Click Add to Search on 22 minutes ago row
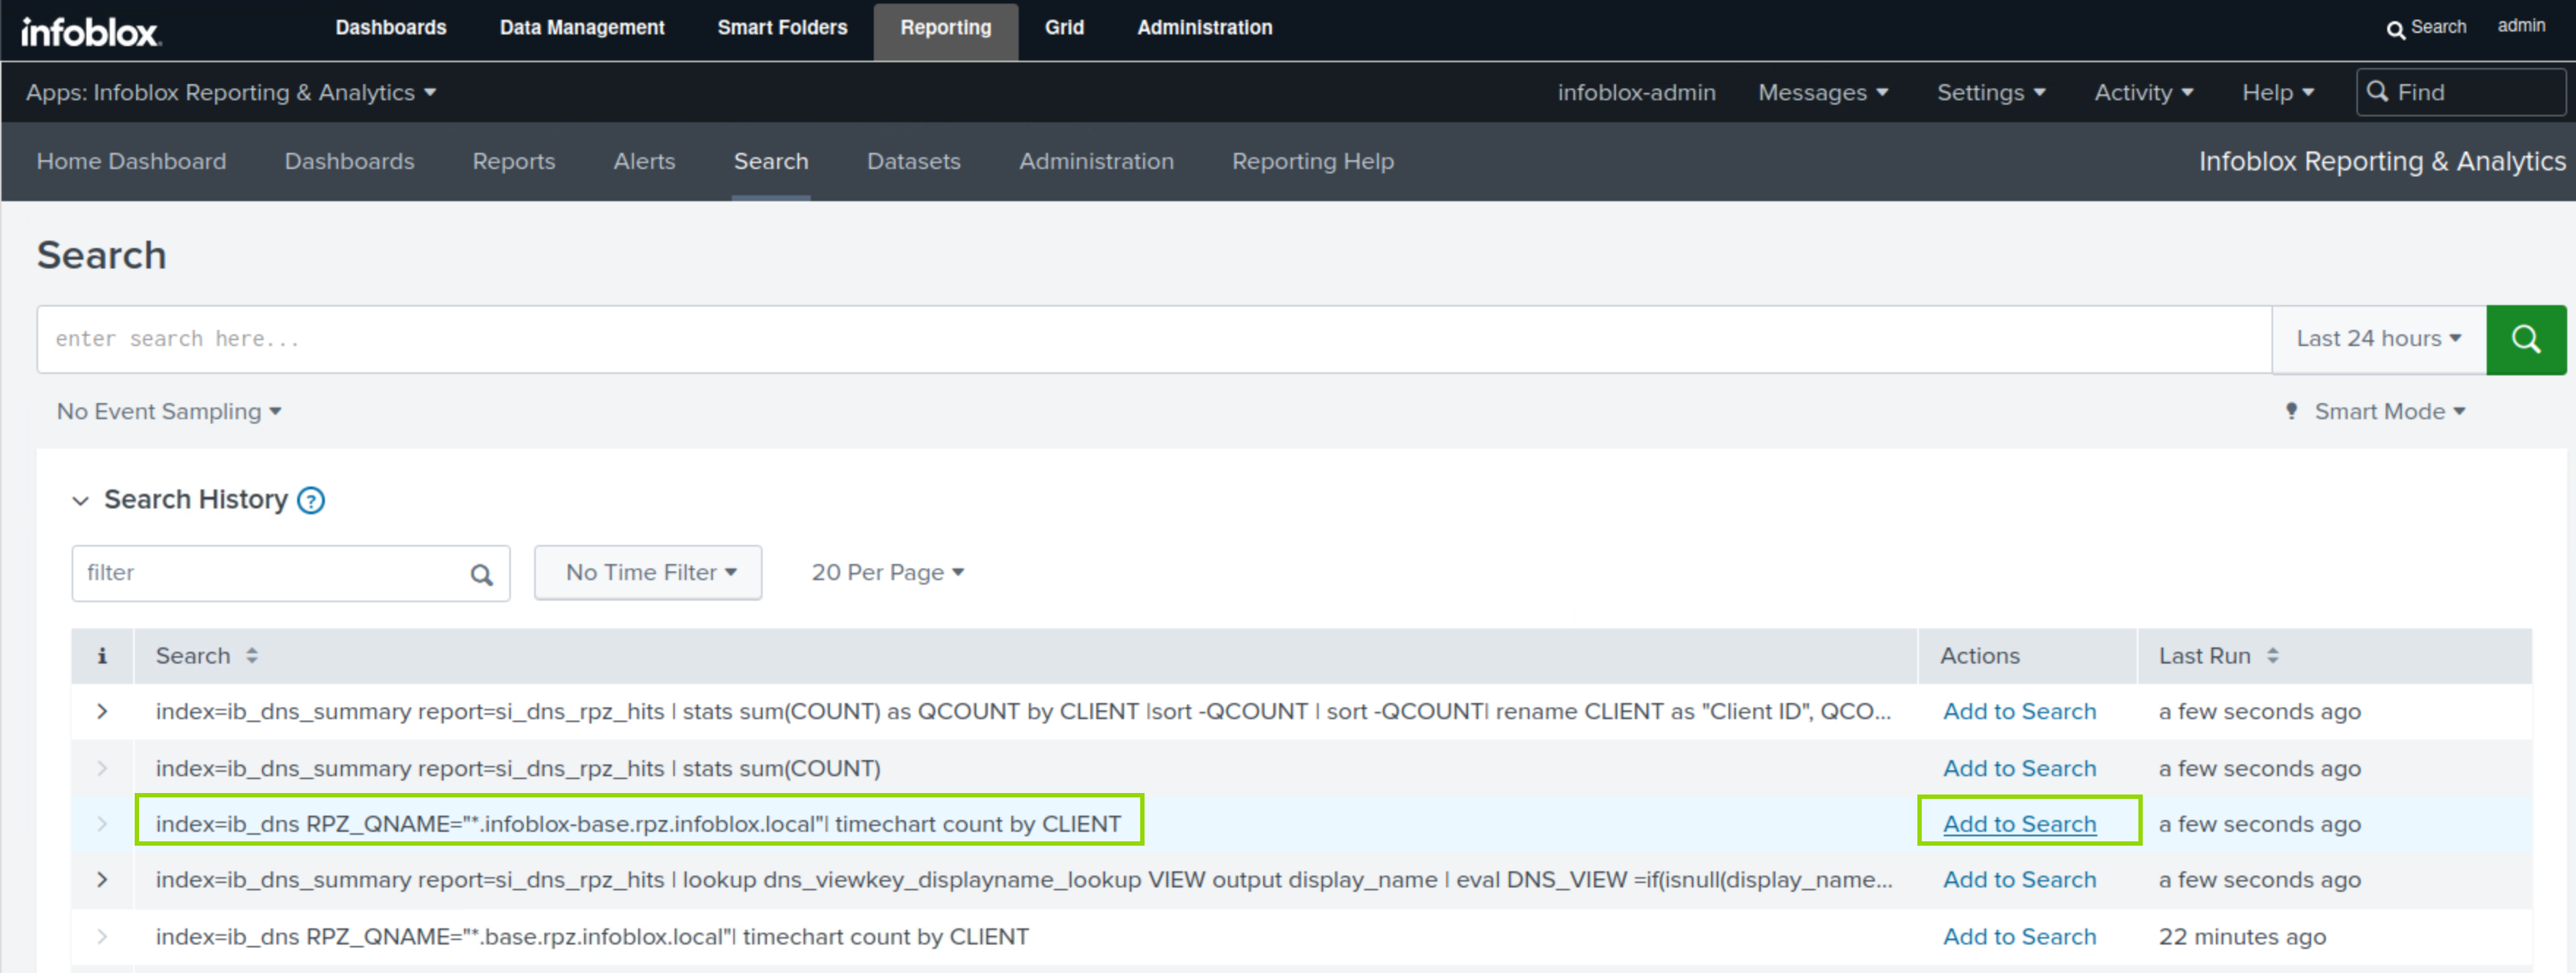2576x973 pixels. (2018, 936)
